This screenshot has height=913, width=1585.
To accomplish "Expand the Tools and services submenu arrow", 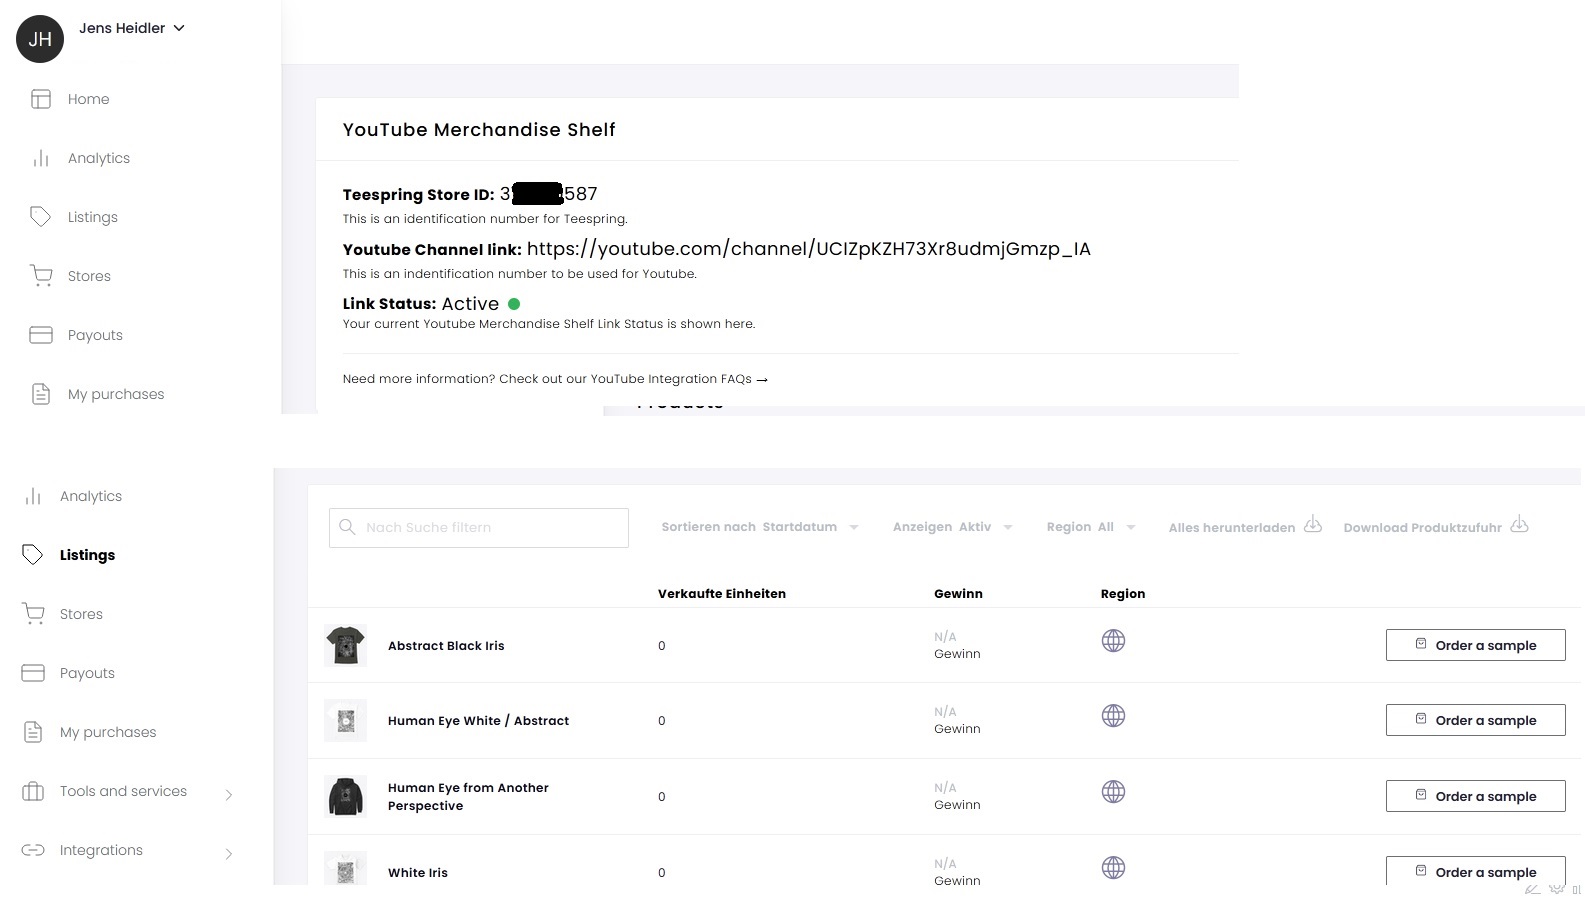I will [x=229, y=795].
